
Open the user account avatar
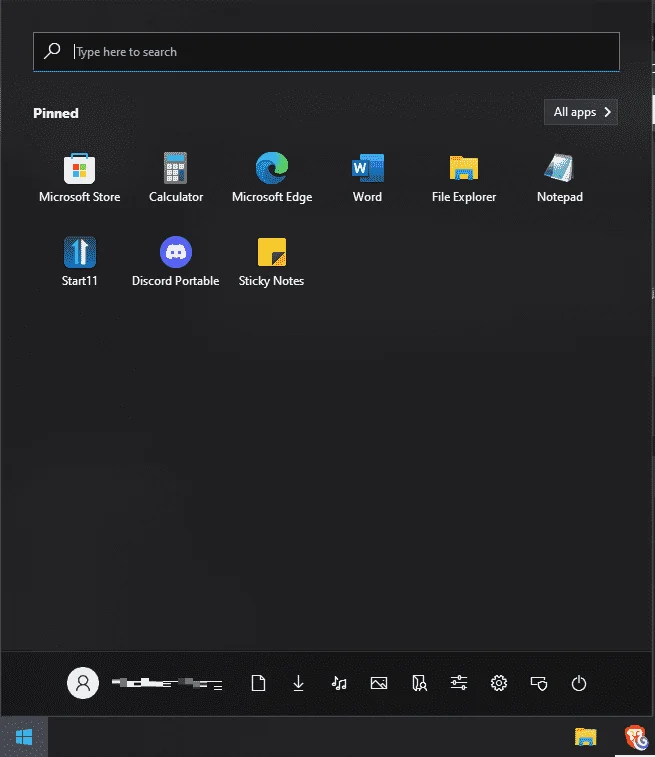tap(83, 683)
